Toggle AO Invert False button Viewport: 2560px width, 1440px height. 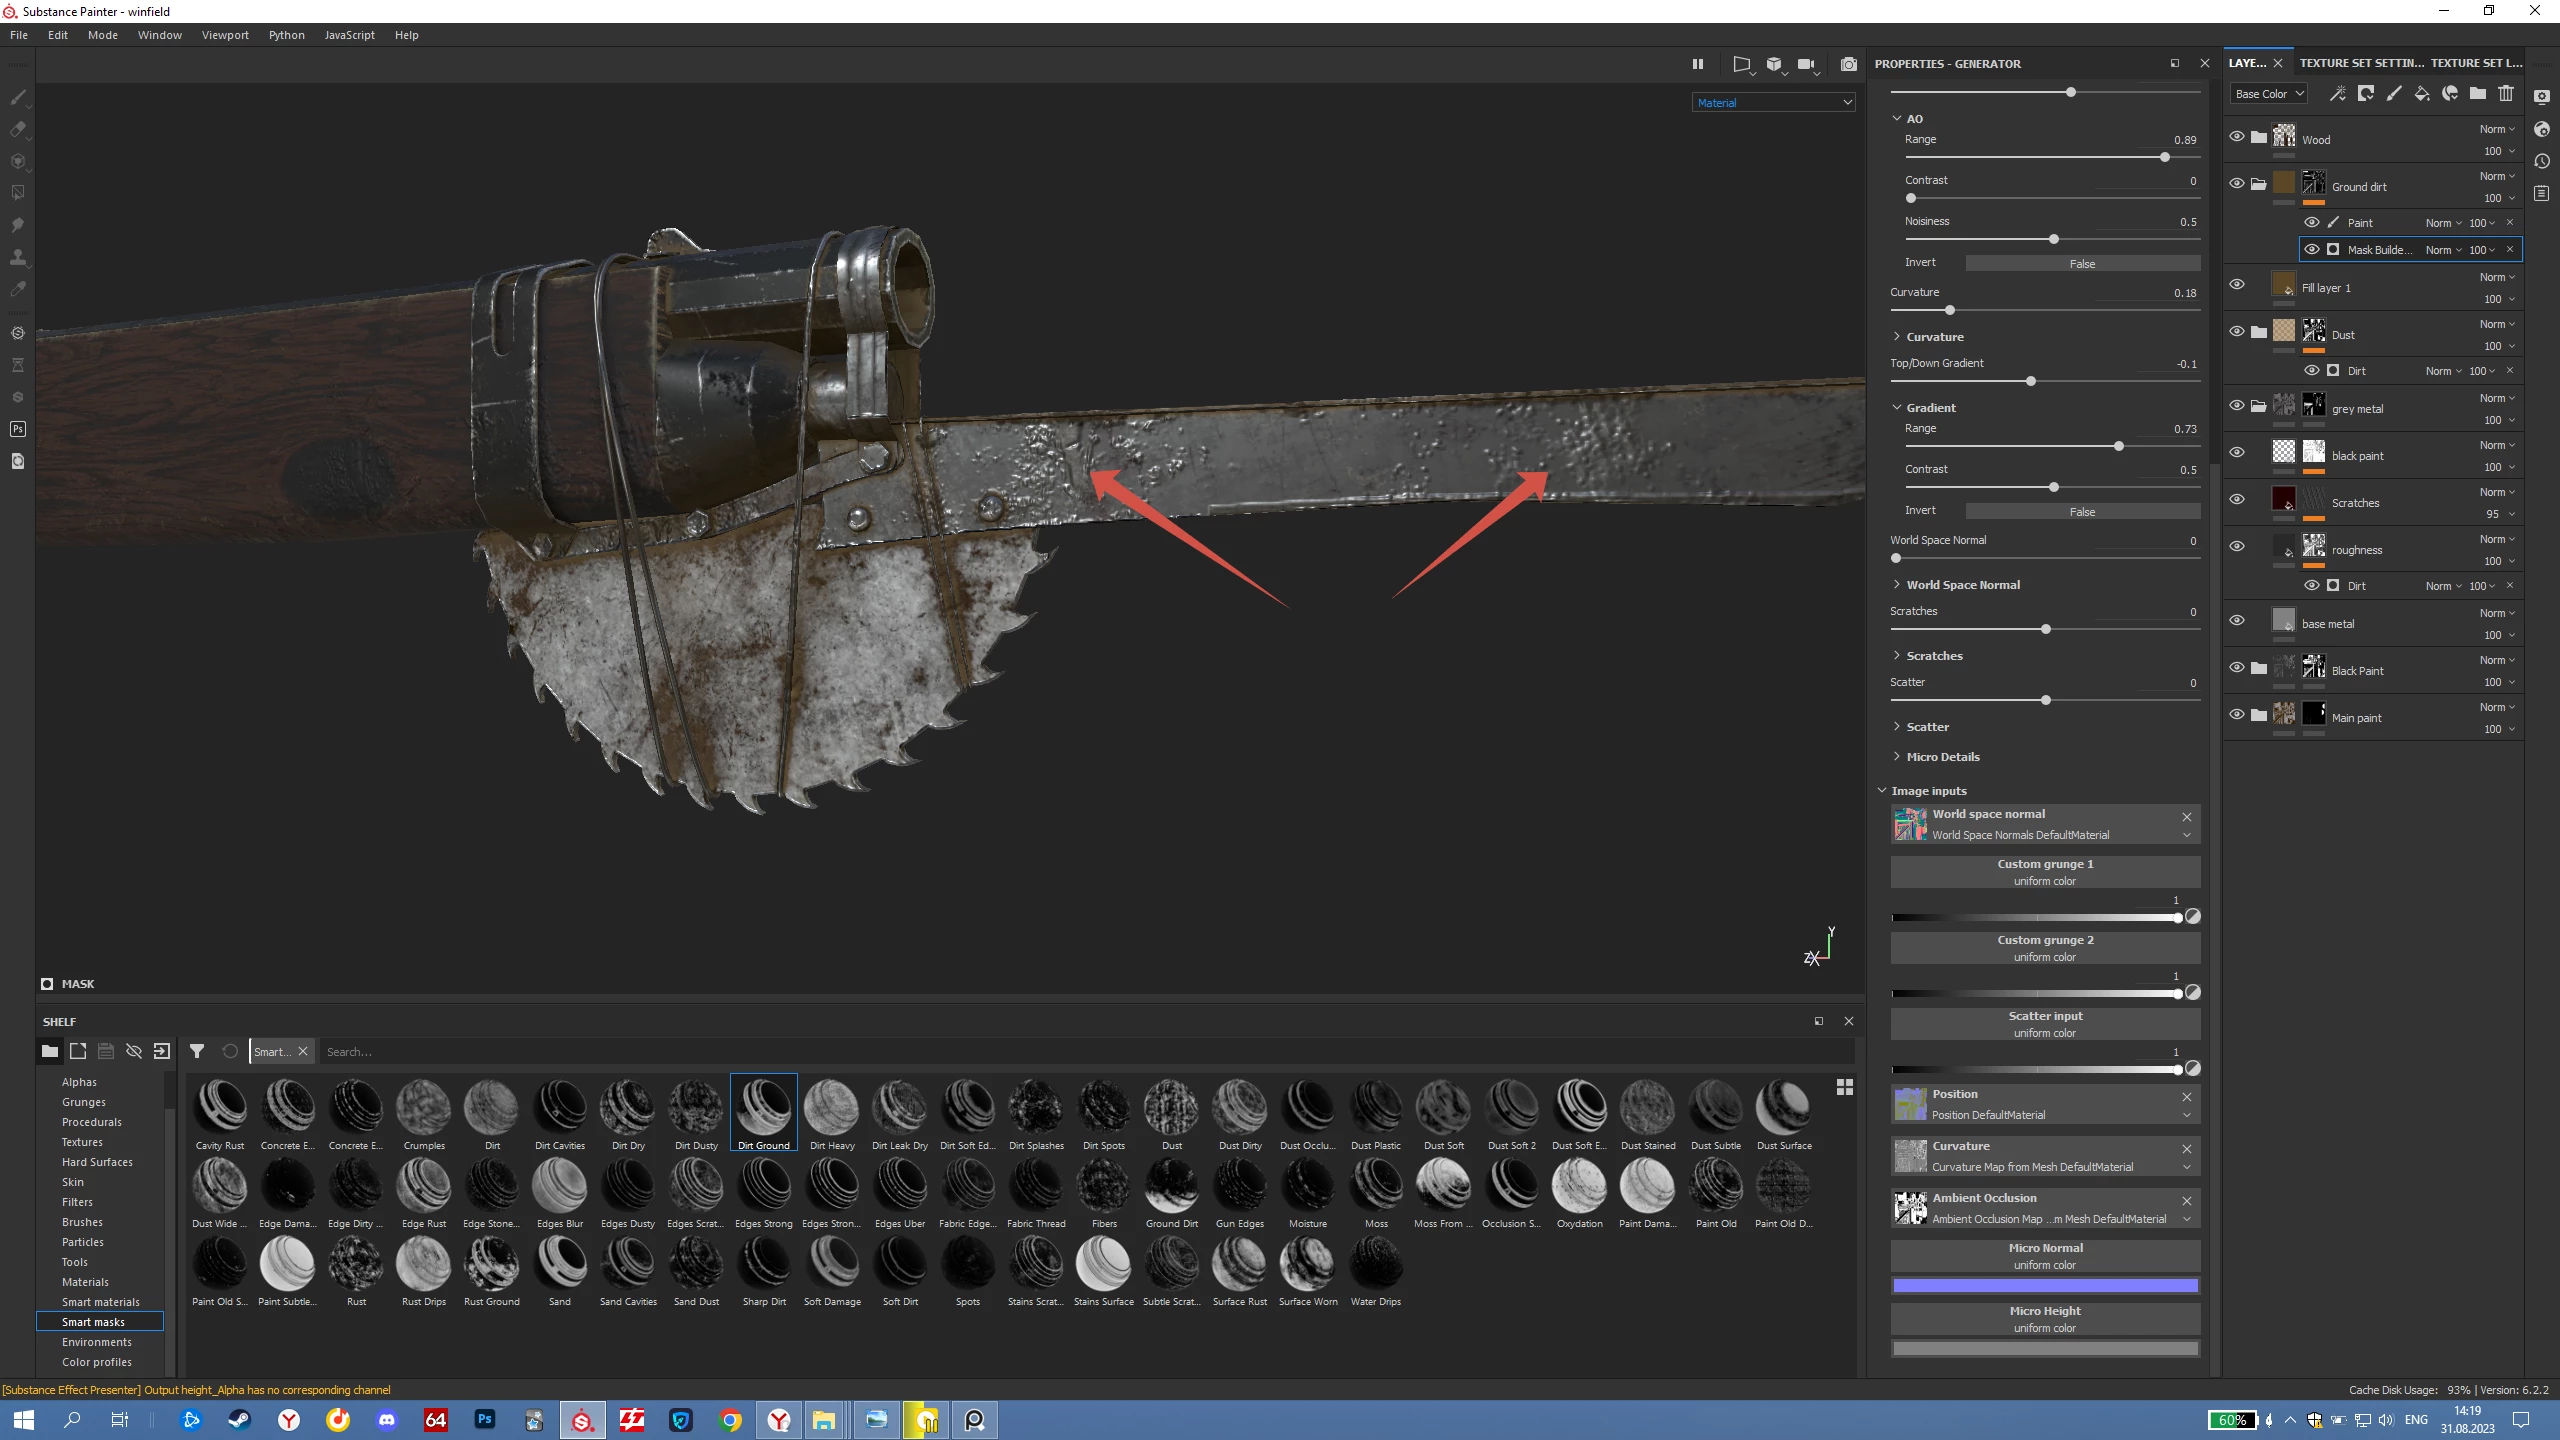click(2082, 264)
